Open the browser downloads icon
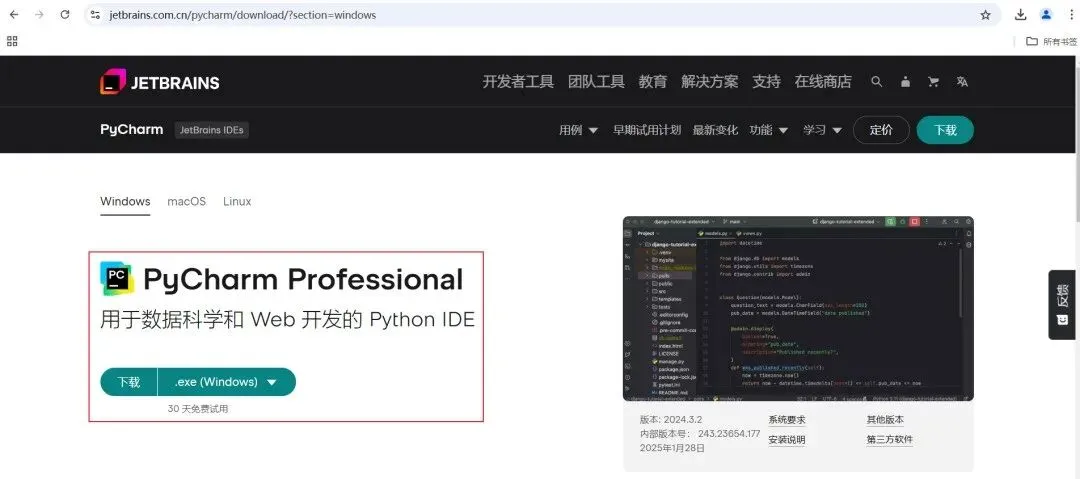 (x=1021, y=14)
